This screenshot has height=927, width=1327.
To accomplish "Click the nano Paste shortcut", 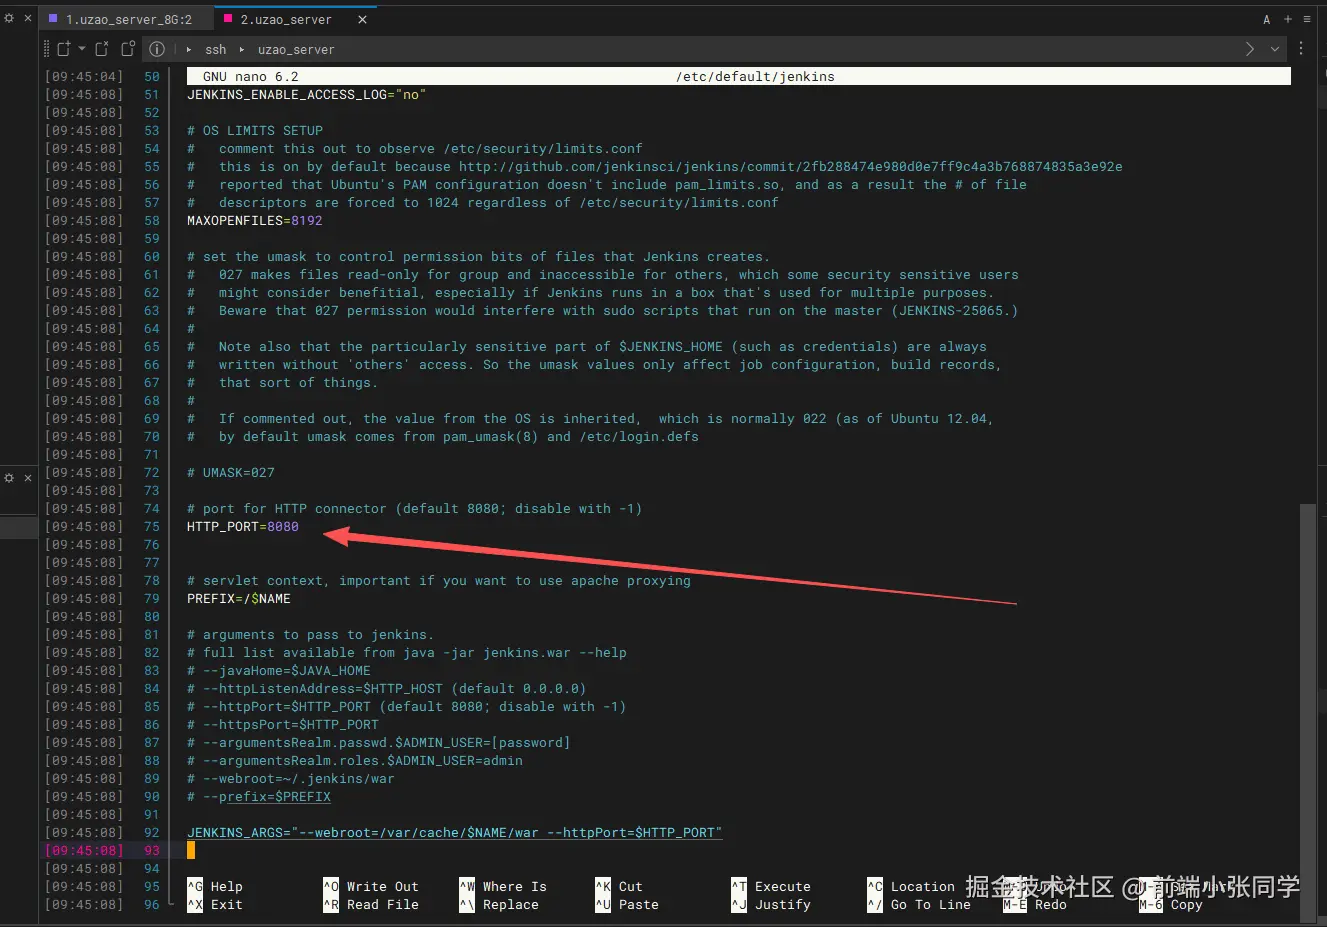I will pyautogui.click(x=627, y=905).
